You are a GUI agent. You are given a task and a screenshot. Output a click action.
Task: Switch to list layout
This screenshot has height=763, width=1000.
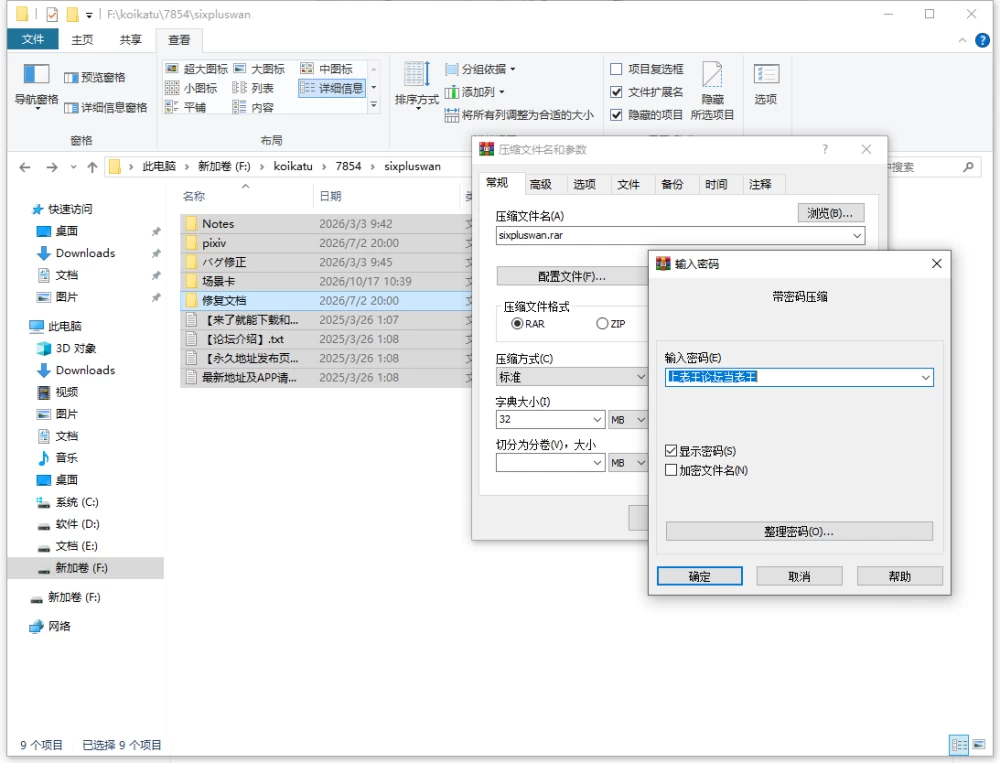(x=253, y=88)
